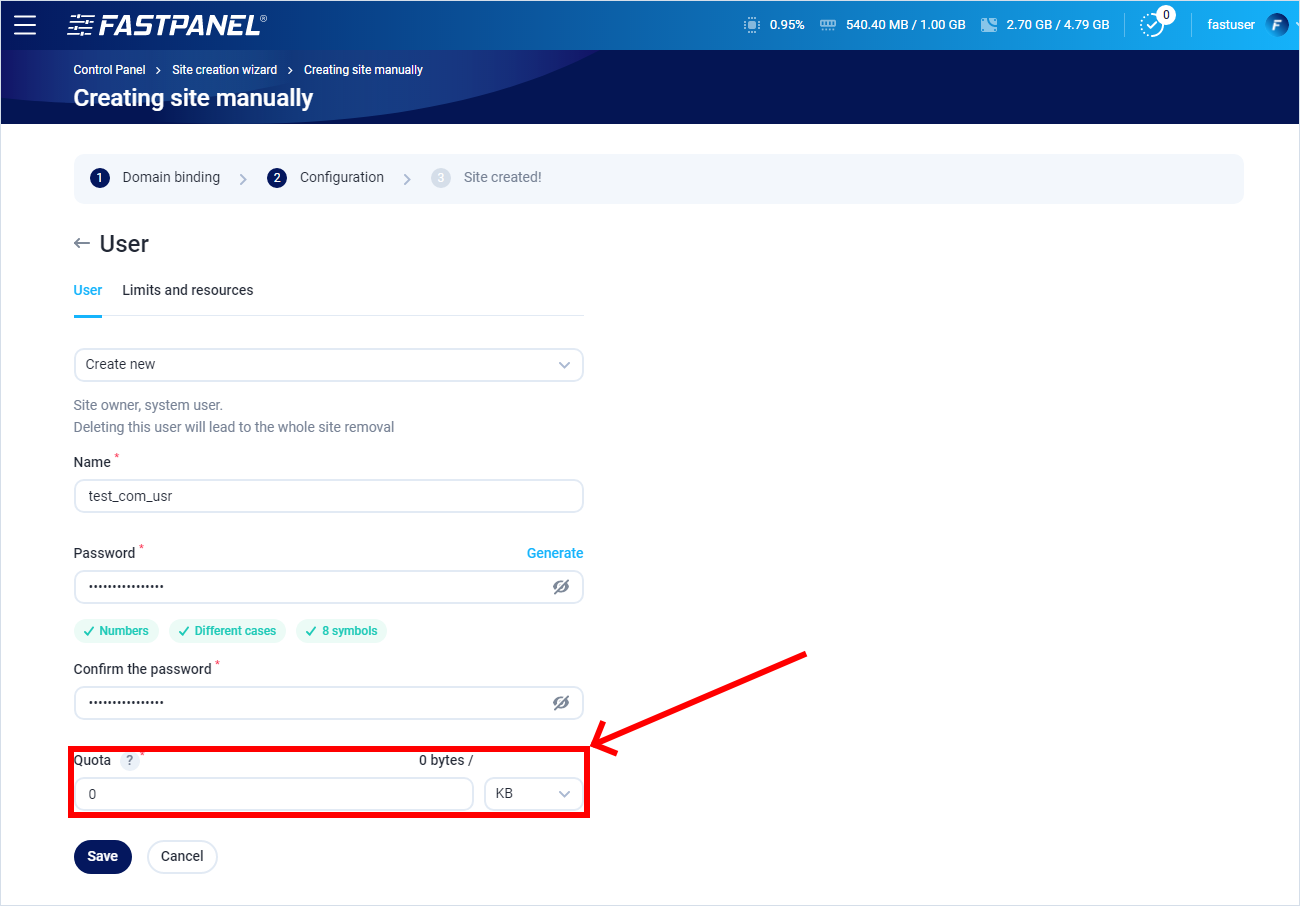
Task: Open the hamburger main menu
Action: click(25, 25)
